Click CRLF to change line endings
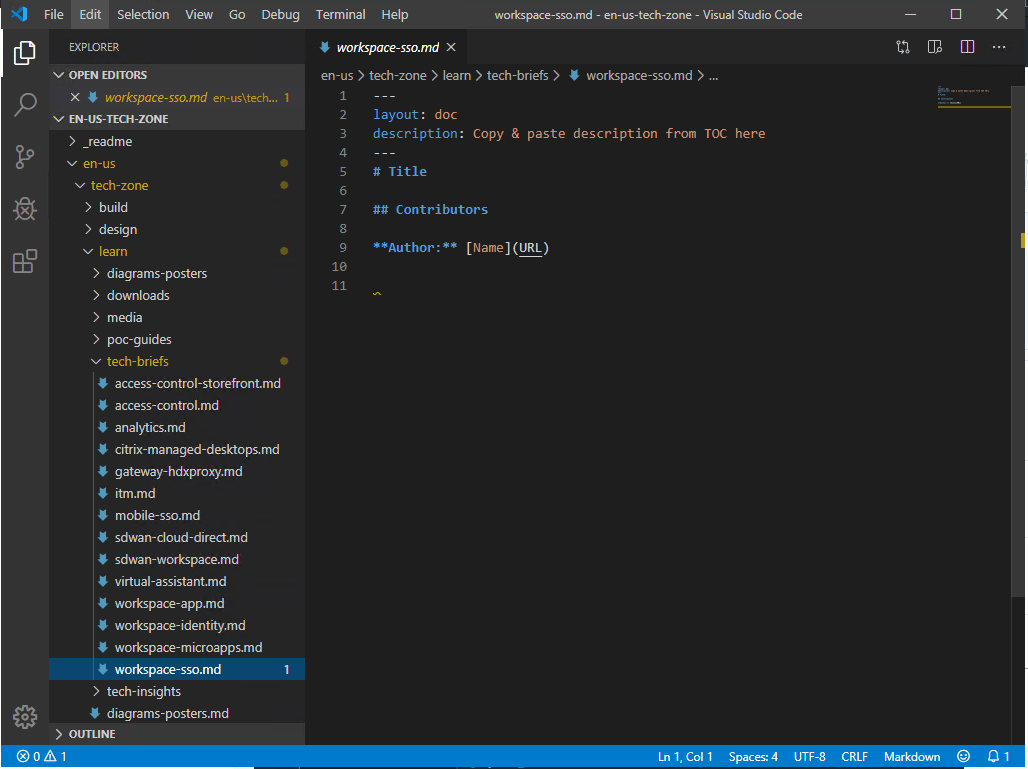Screen dimensions: 1028x769 [855, 757]
